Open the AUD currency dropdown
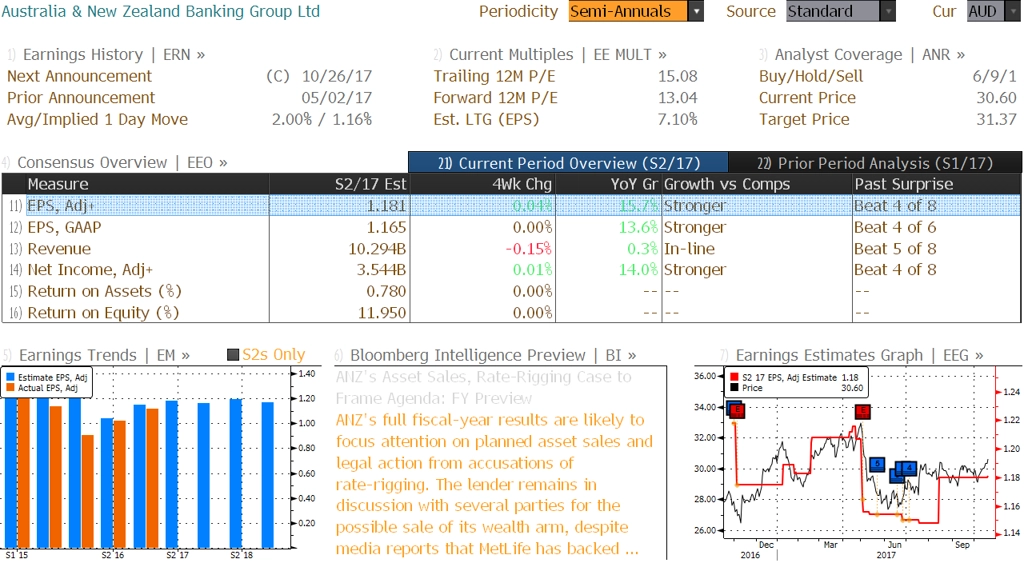The width and height of the screenshot is (1024, 563). [1012, 11]
